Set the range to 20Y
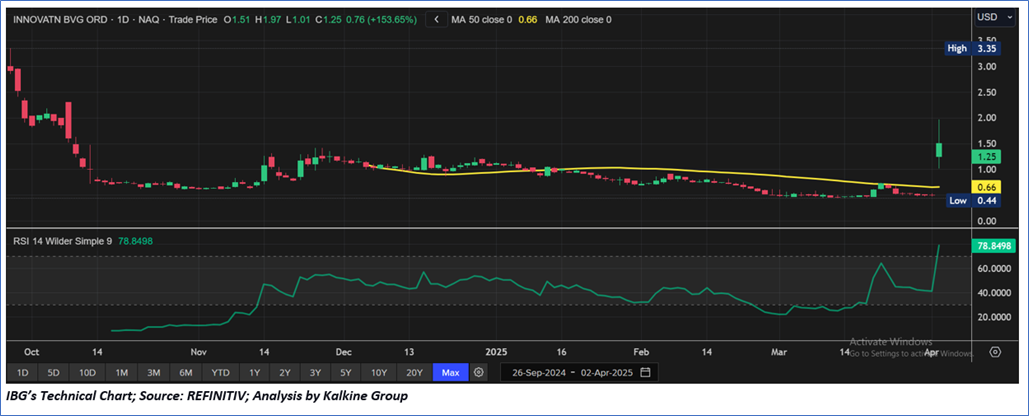The width and height of the screenshot is (1029, 416). [413, 373]
